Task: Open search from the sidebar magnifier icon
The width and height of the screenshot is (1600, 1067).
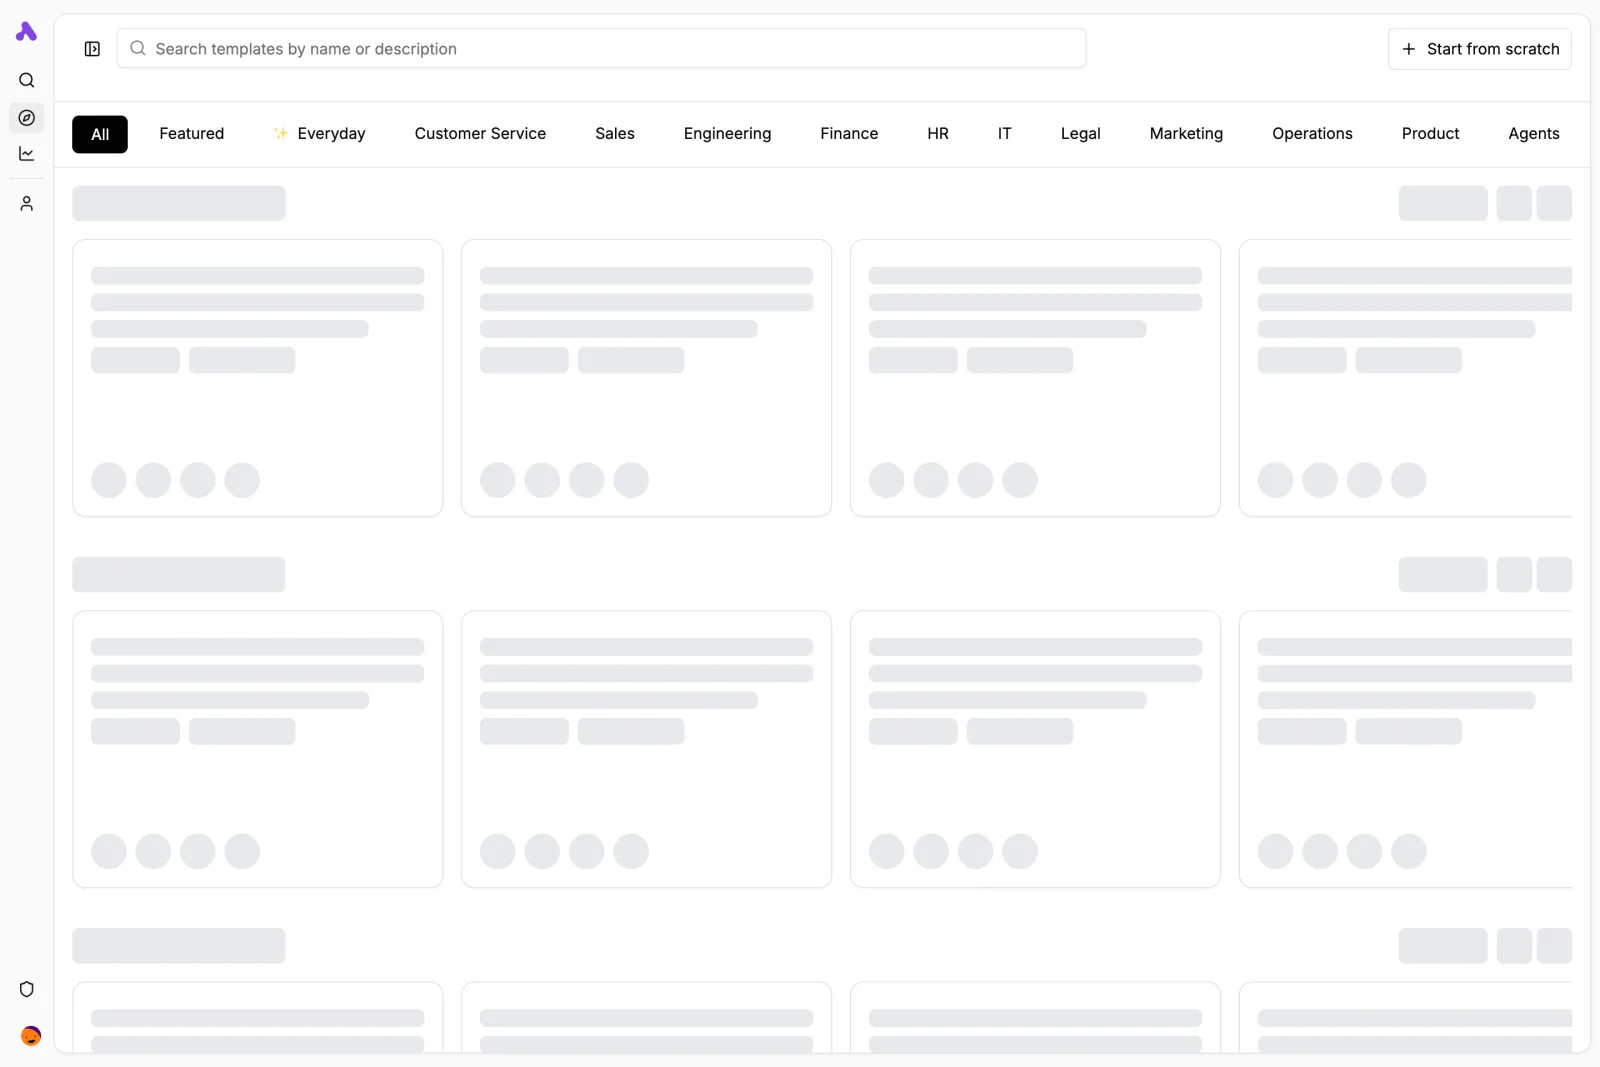Action: point(27,80)
